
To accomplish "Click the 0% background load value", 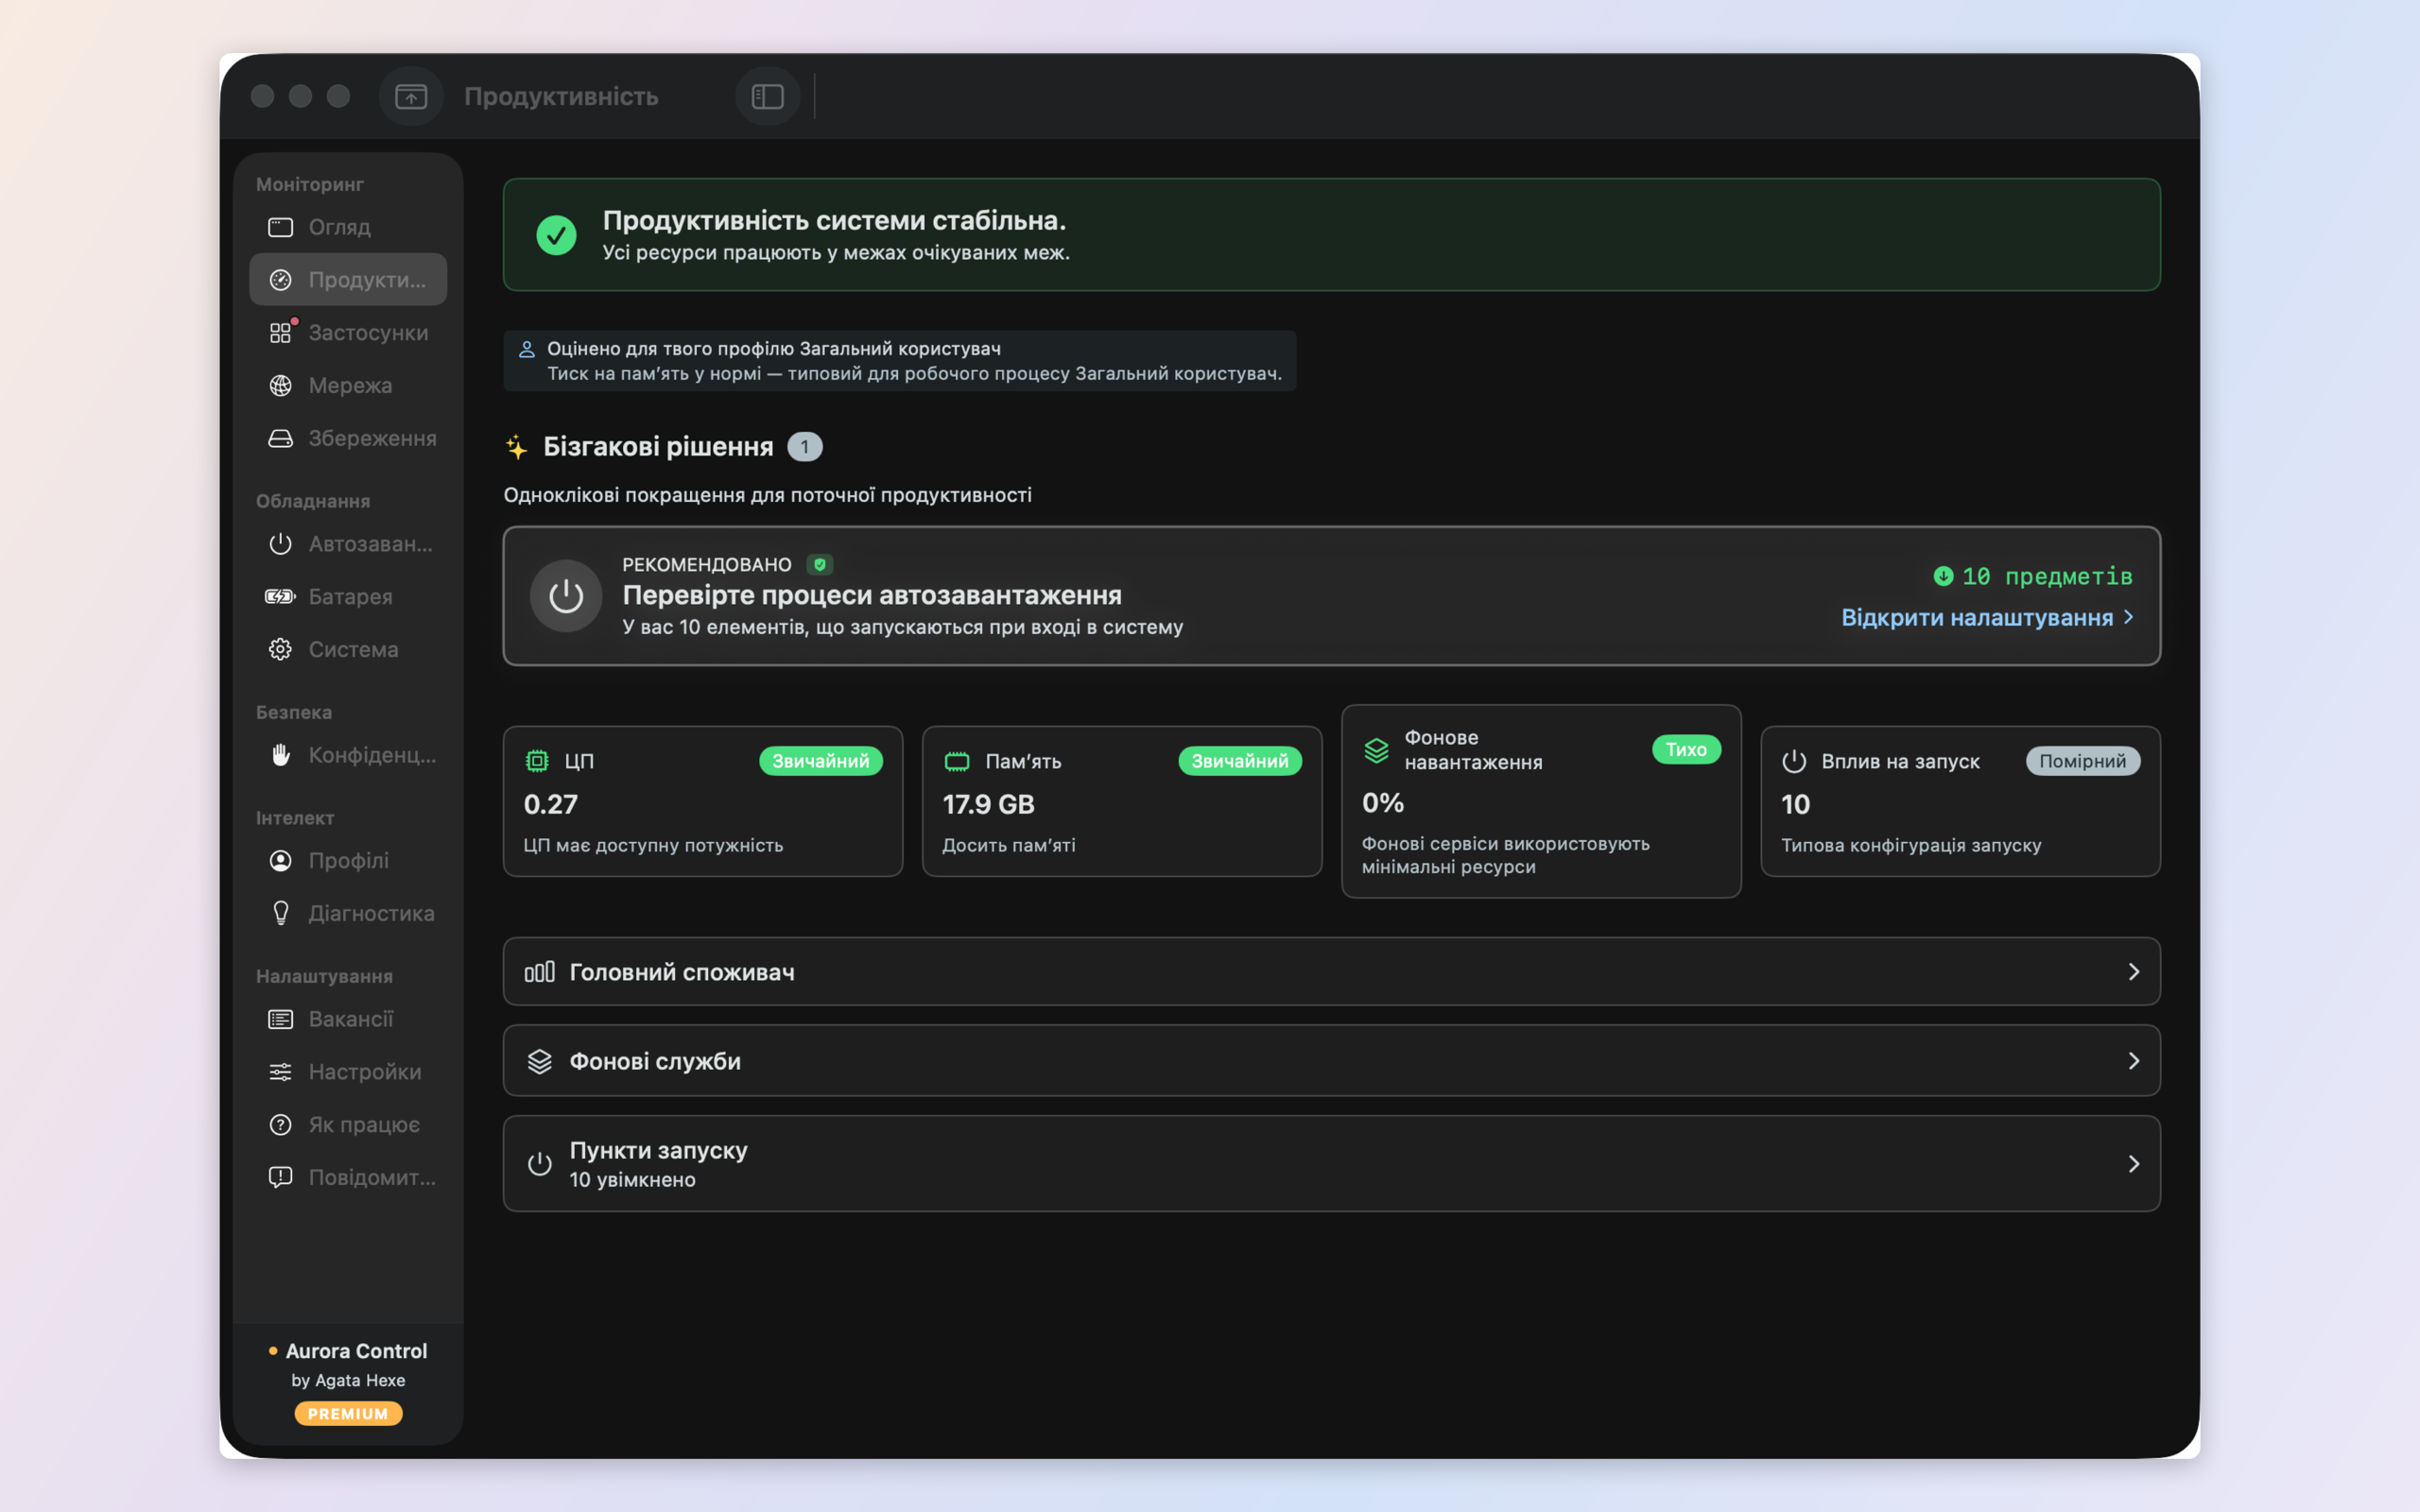I will [x=1382, y=803].
